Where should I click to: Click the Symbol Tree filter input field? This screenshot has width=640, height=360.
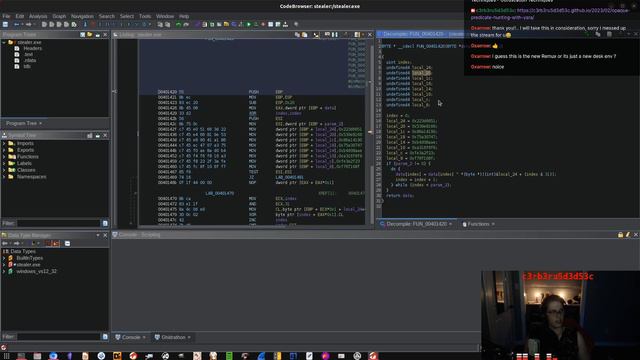(58, 223)
